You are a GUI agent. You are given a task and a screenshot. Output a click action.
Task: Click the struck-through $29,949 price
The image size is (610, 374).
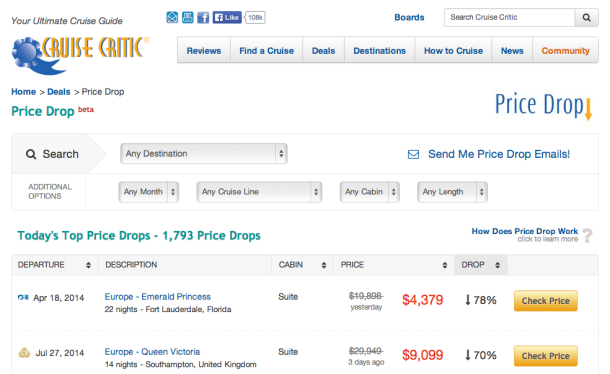(x=366, y=351)
